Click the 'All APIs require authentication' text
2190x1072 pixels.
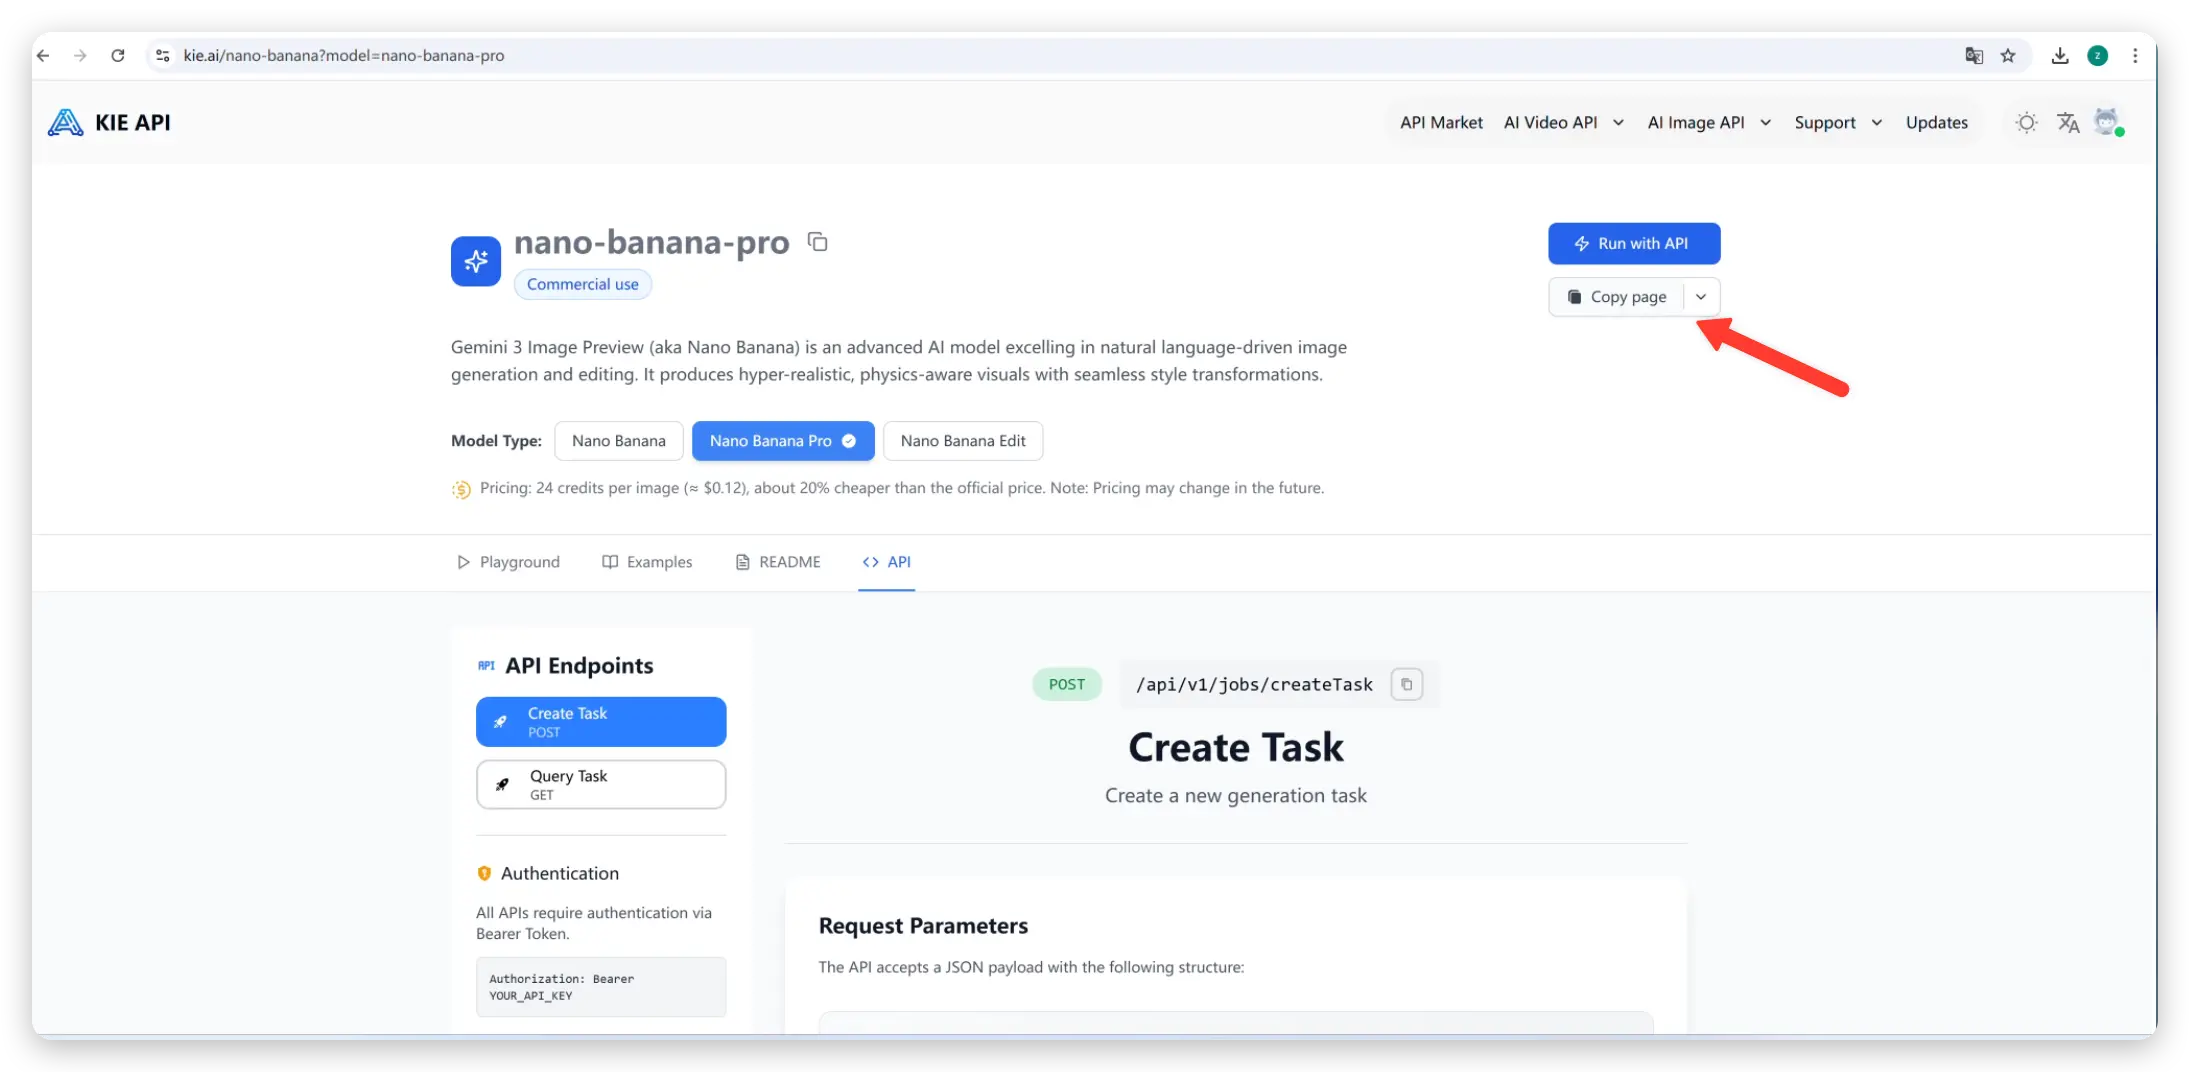tap(594, 923)
